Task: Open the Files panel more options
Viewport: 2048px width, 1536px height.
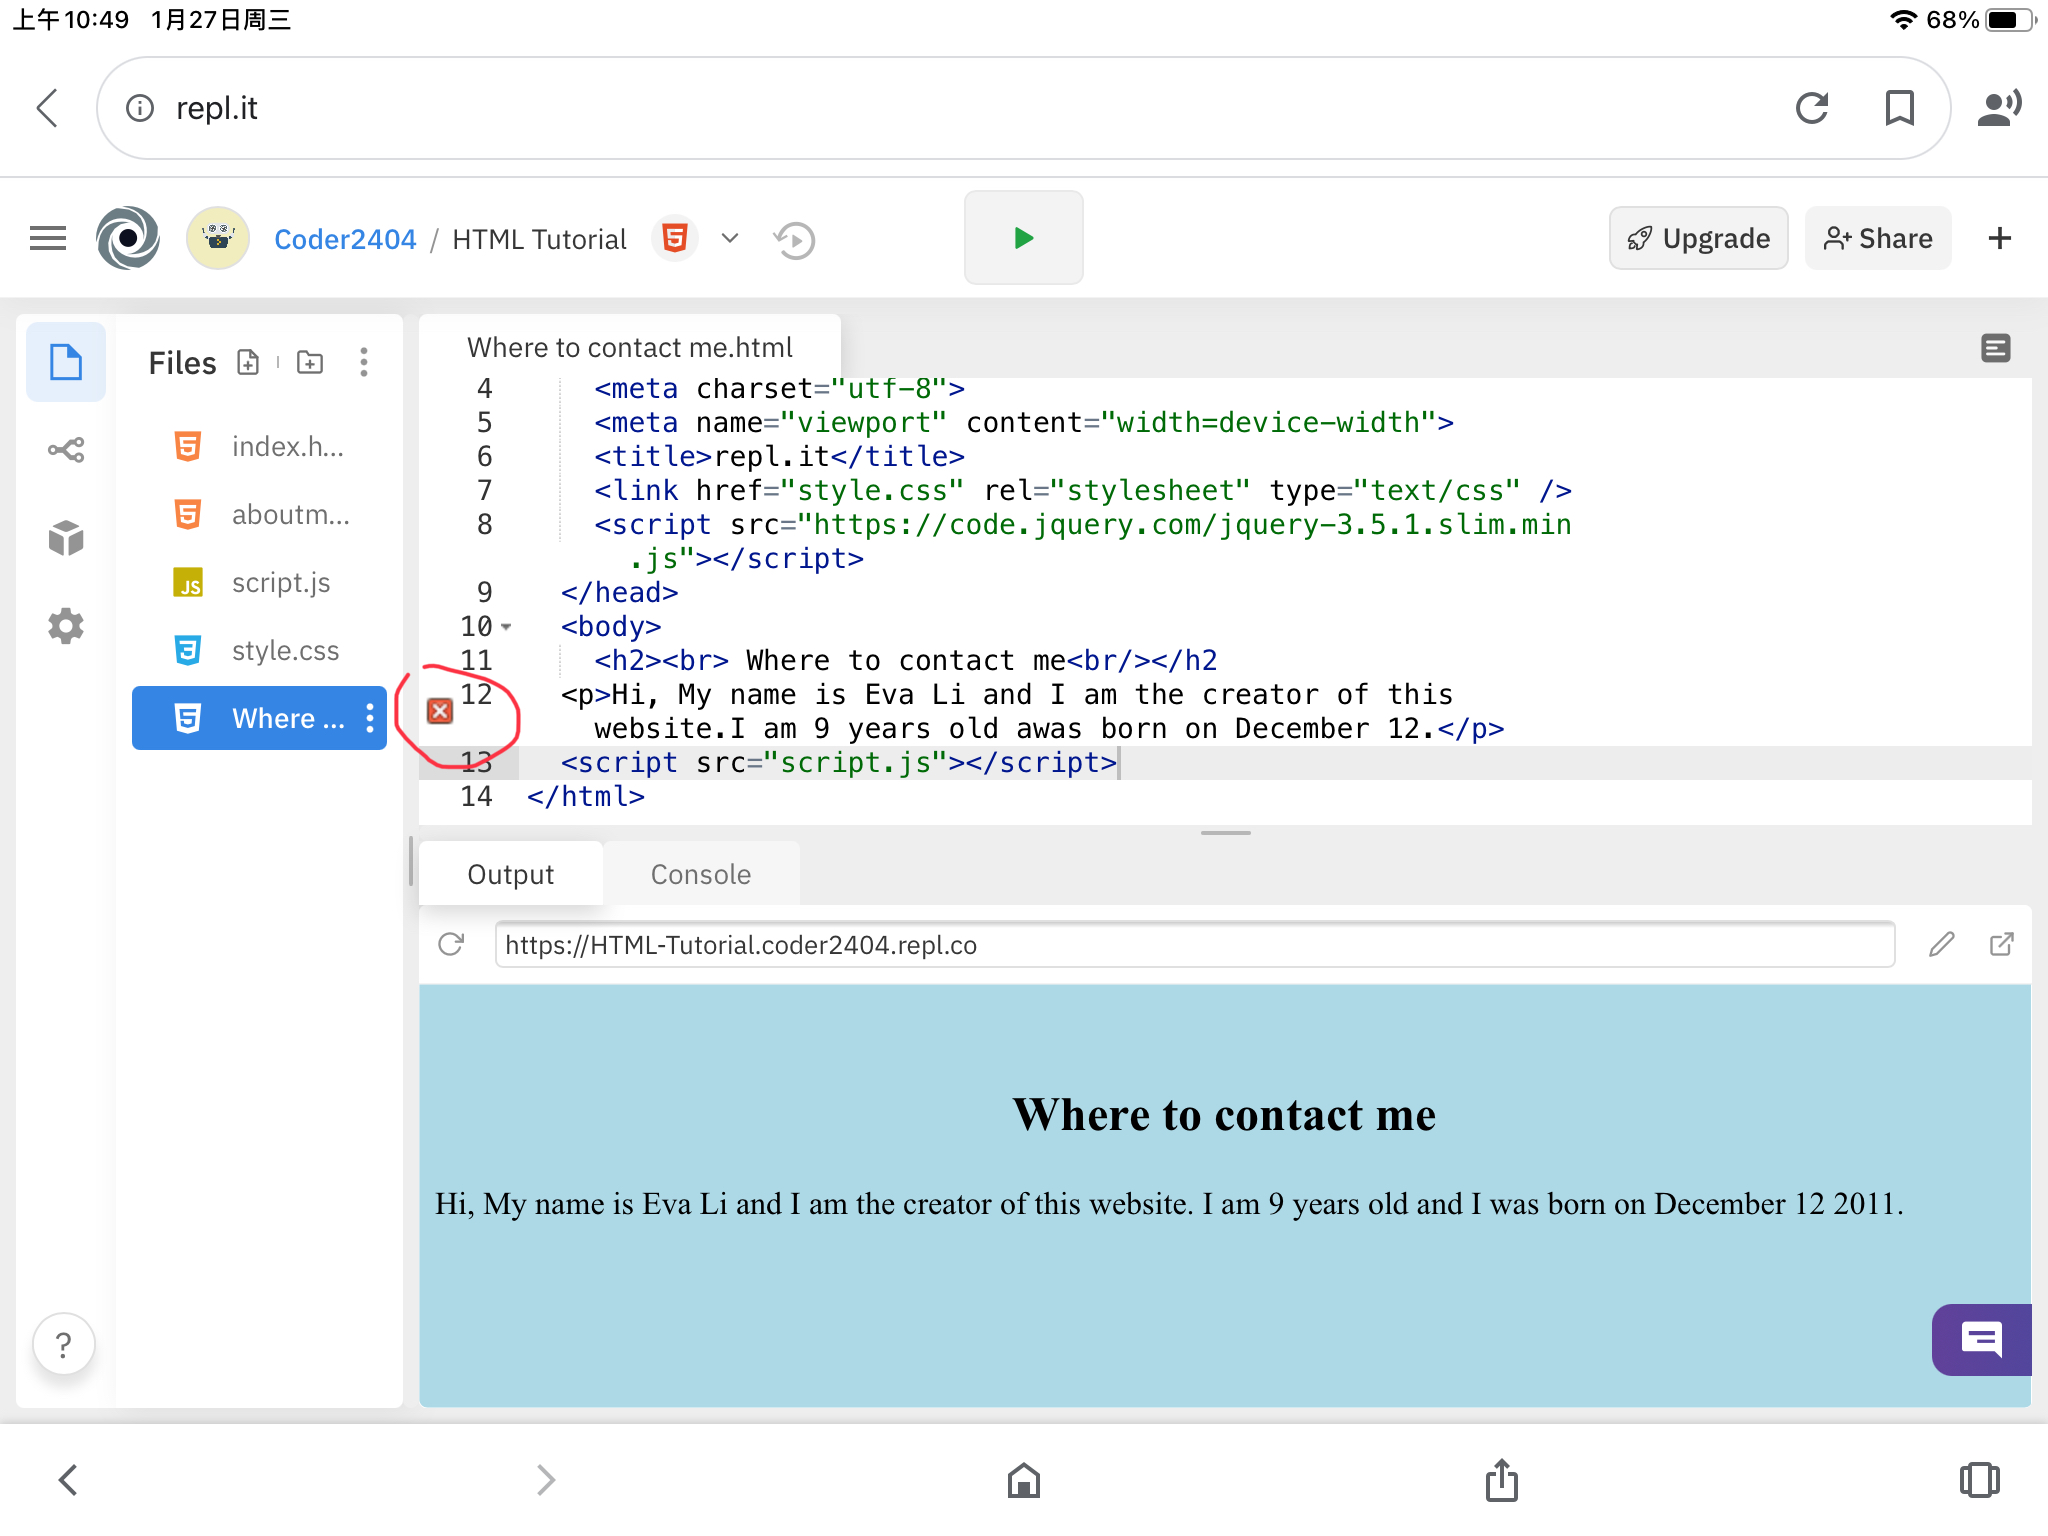Action: (x=364, y=362)
